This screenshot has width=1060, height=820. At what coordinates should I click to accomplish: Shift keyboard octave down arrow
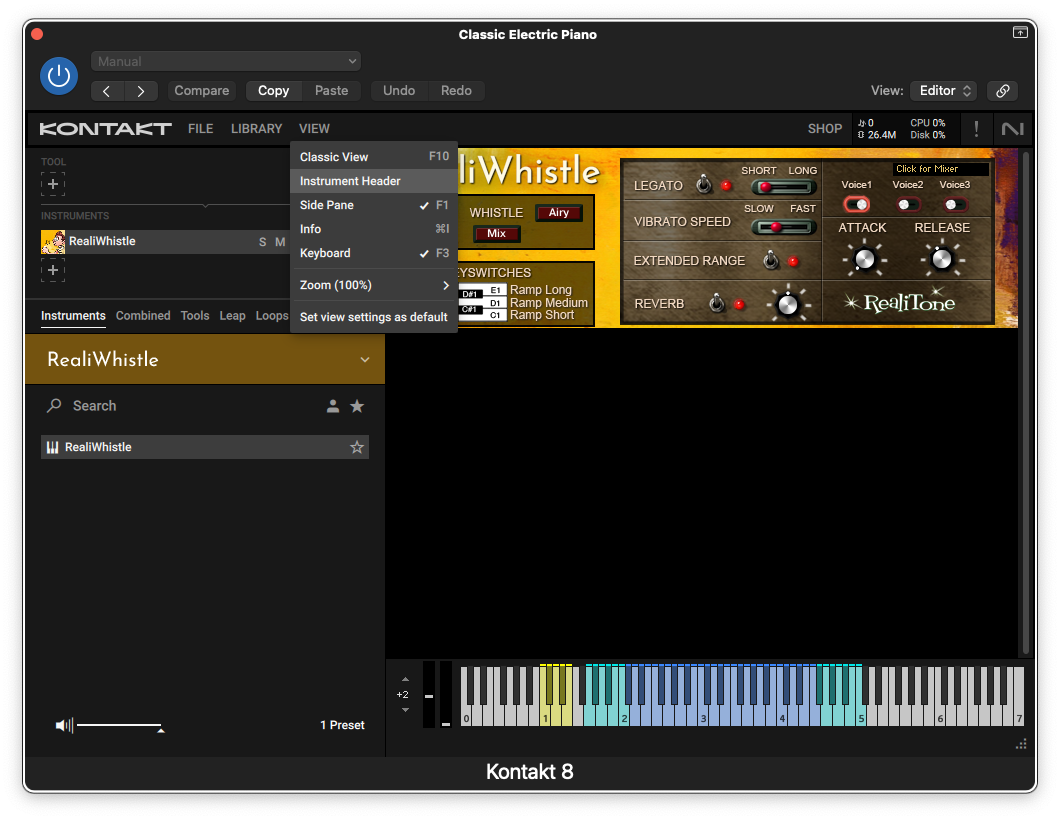tap(406, 710)
